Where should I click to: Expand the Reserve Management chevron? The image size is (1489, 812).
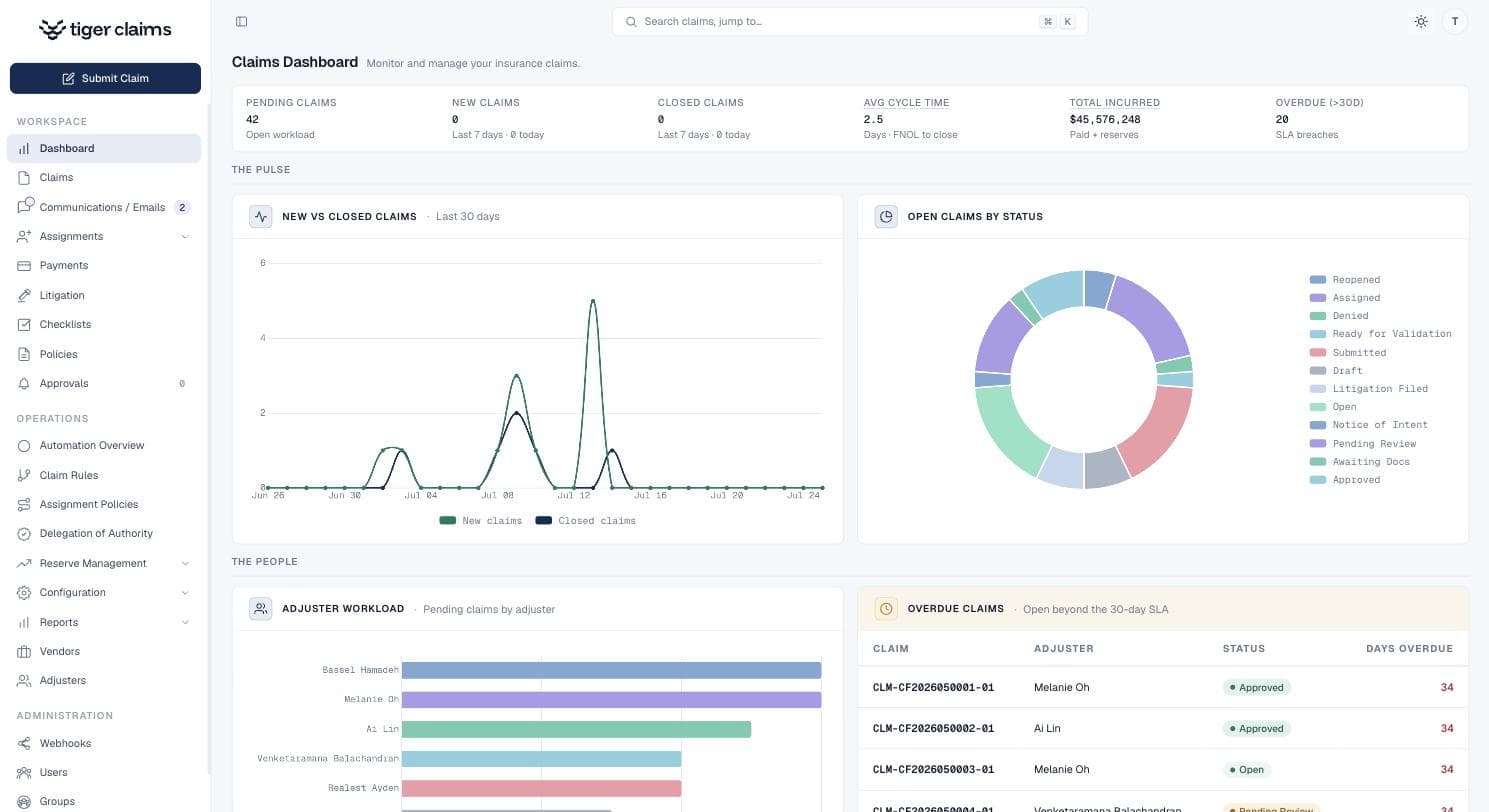pos(185,563)
